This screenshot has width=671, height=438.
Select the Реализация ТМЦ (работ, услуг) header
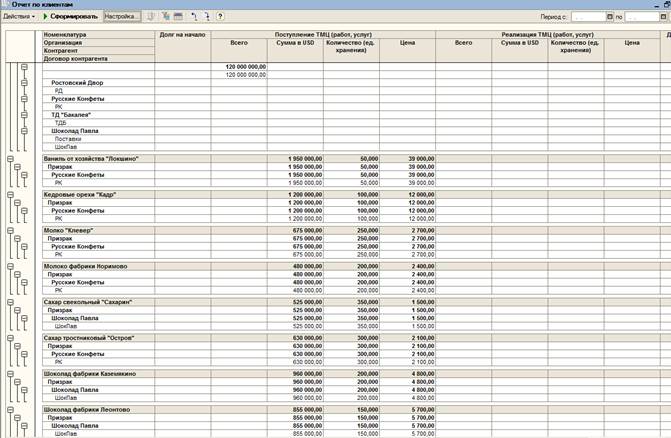pyautogui.click(x=548, y=35)
